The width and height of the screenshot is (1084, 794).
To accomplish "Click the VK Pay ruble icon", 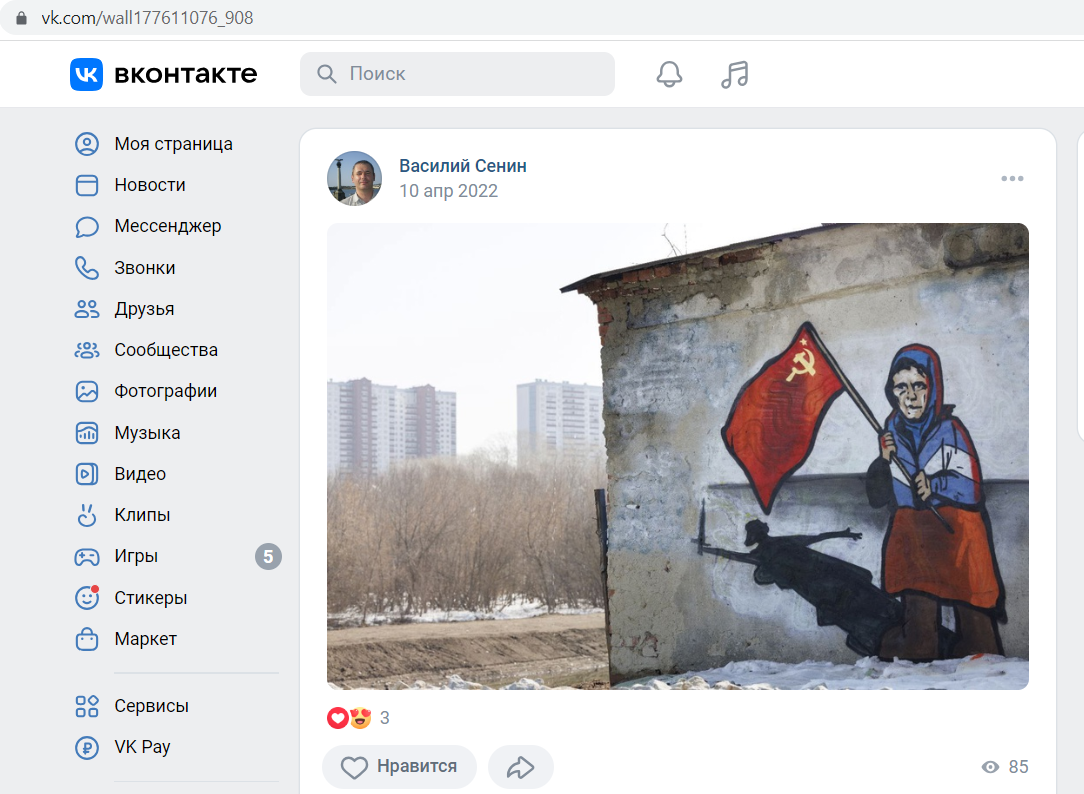I will point(86,747).
